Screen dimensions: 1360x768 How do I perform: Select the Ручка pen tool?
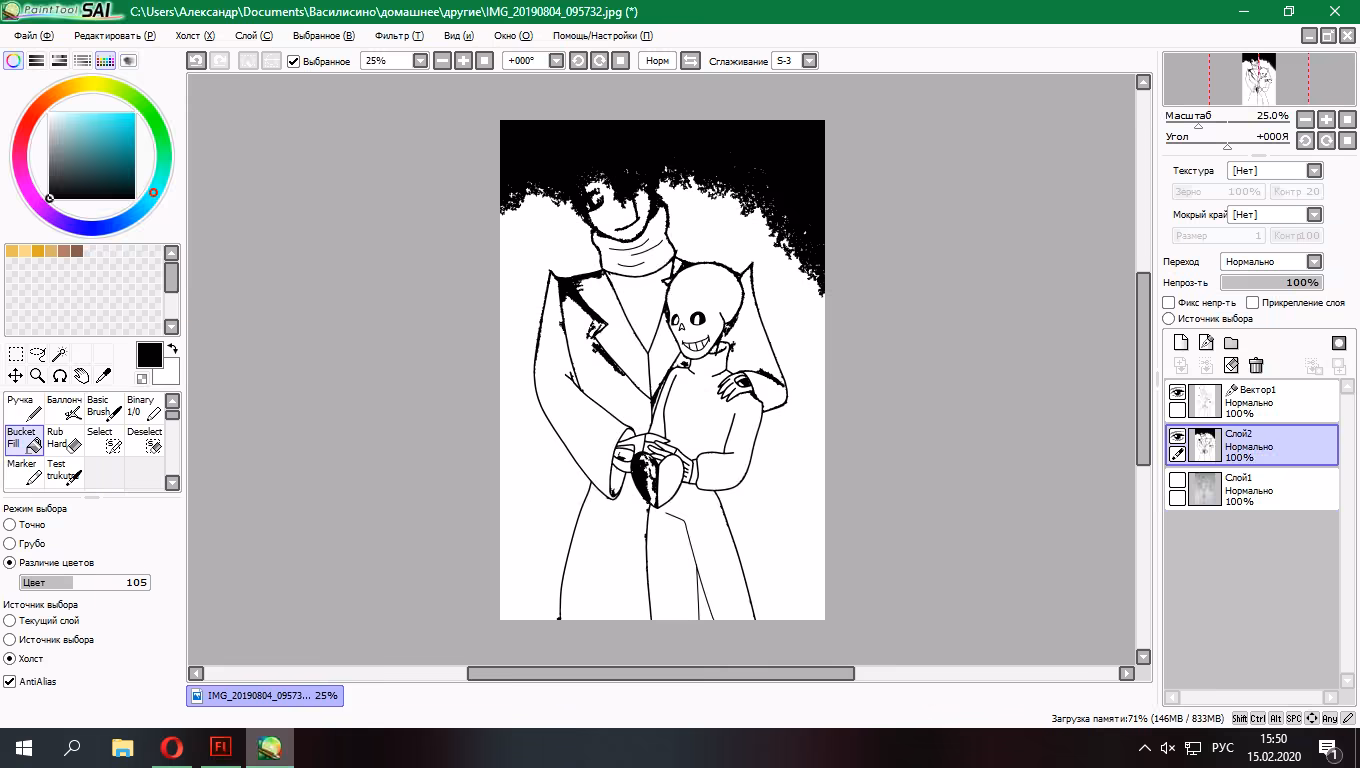(x=24, y=407)
